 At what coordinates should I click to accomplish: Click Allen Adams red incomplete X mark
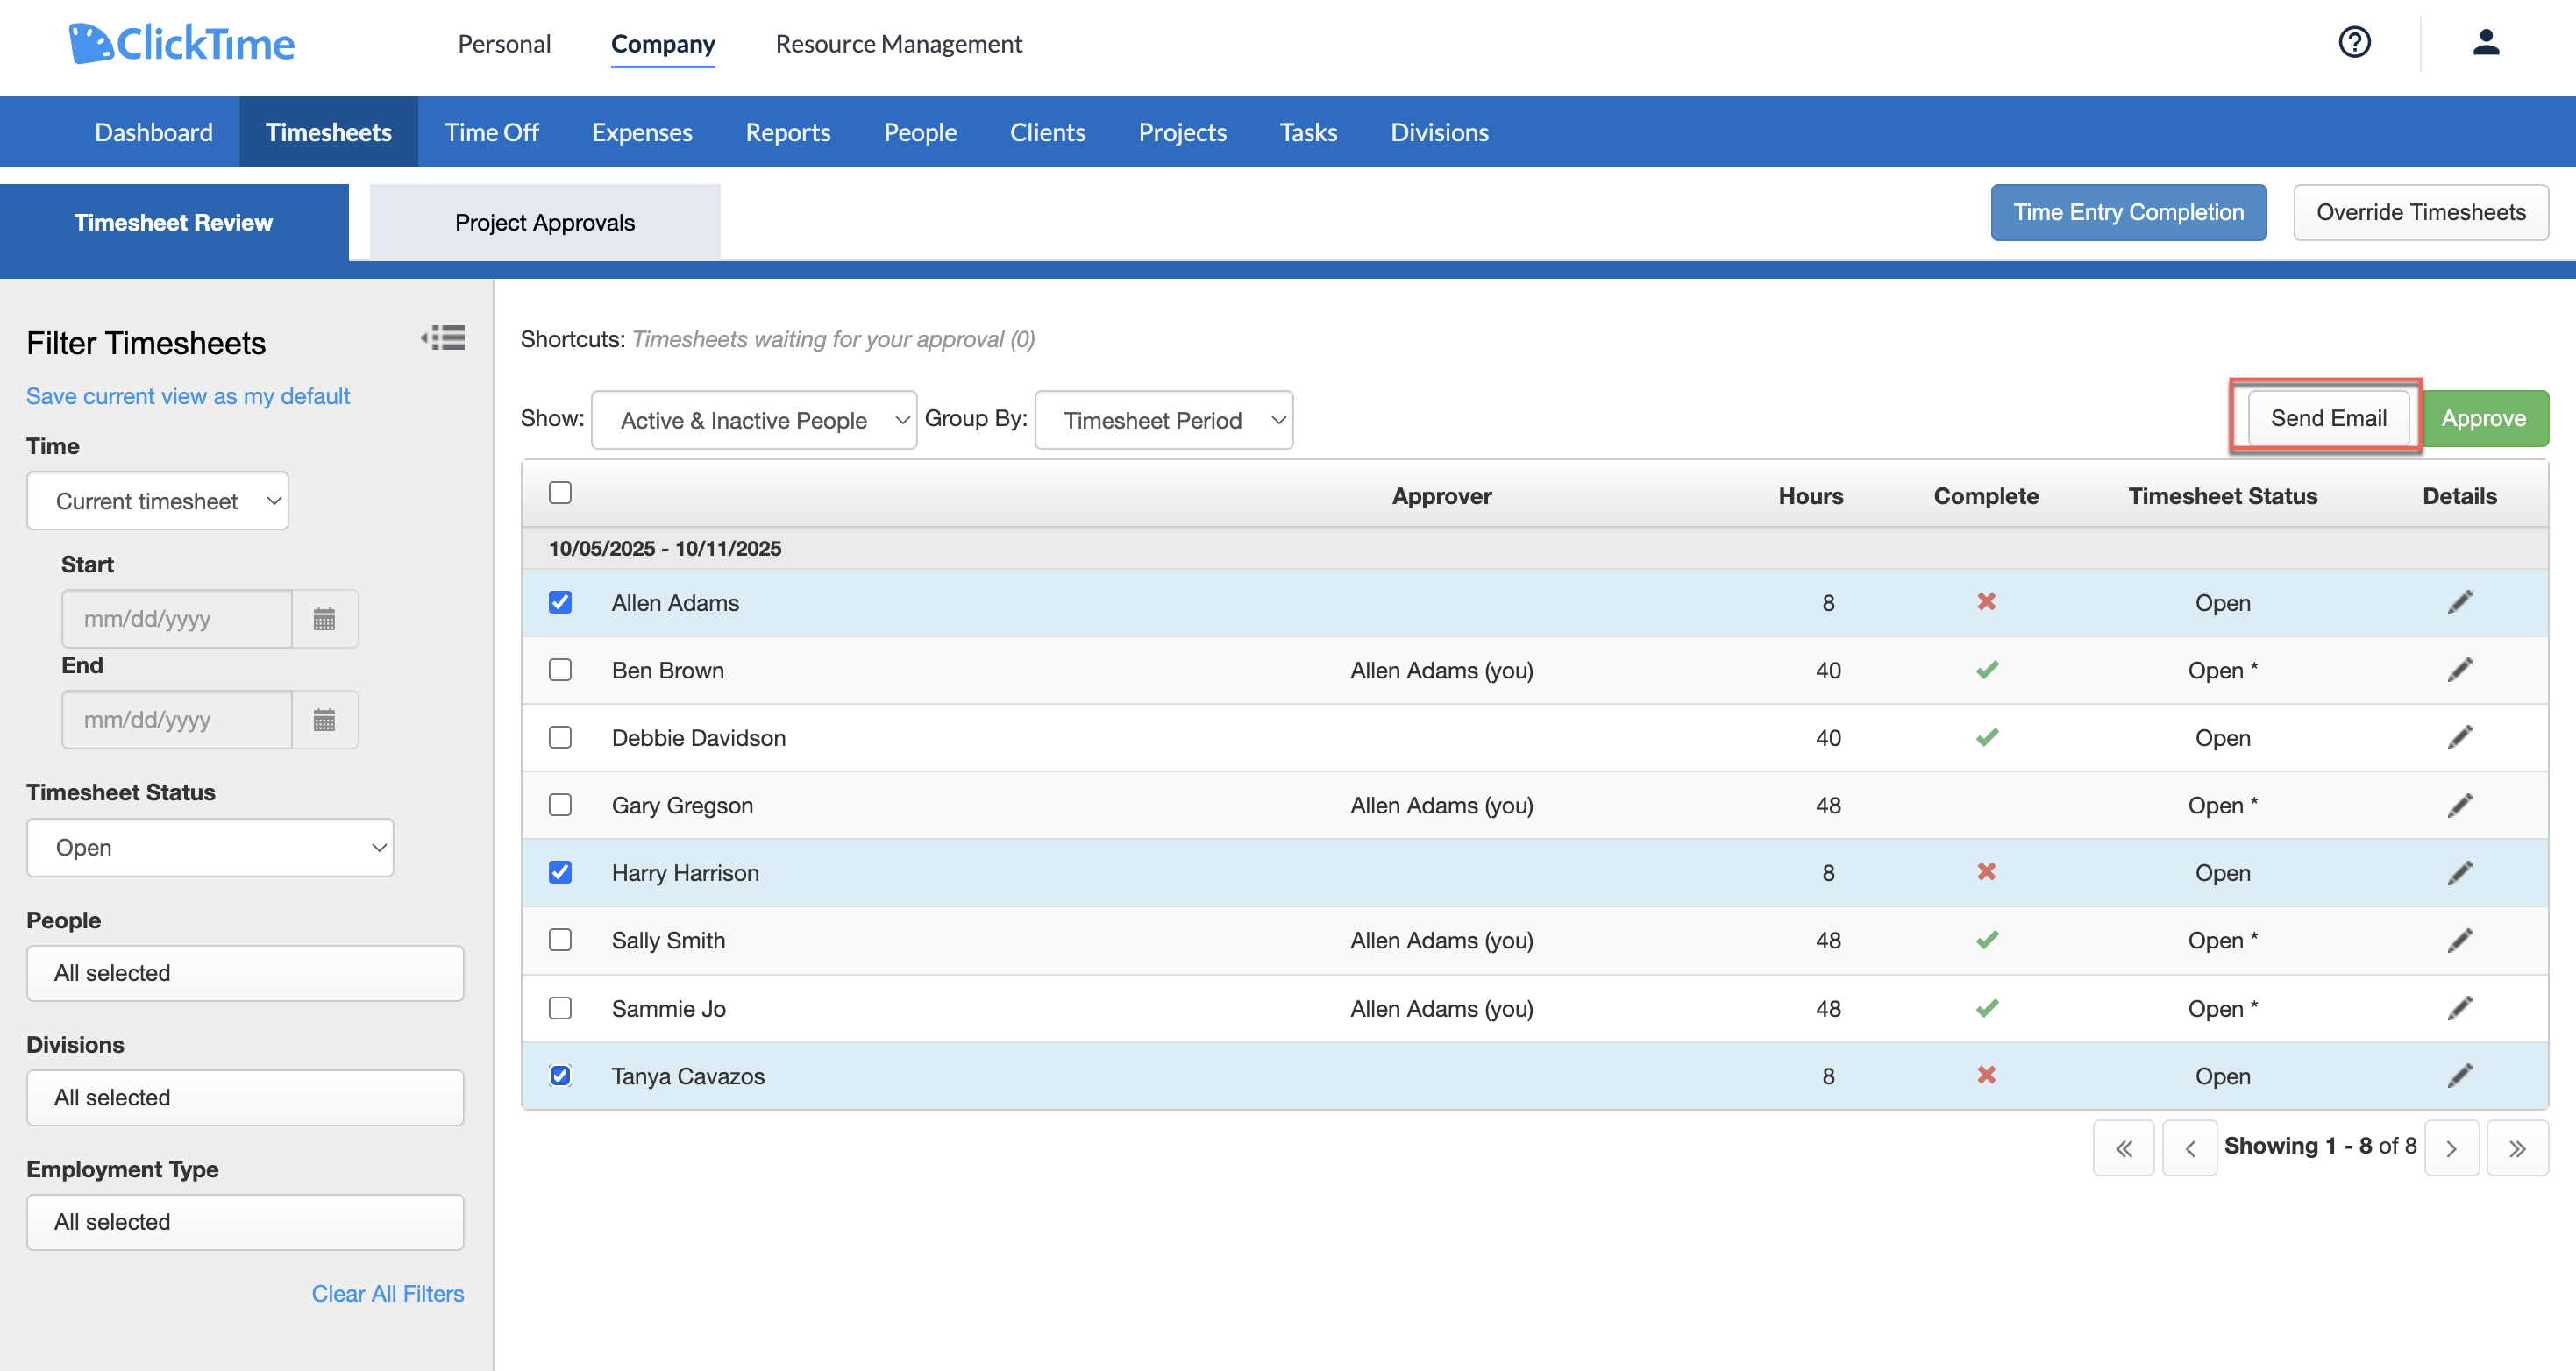1986,602
